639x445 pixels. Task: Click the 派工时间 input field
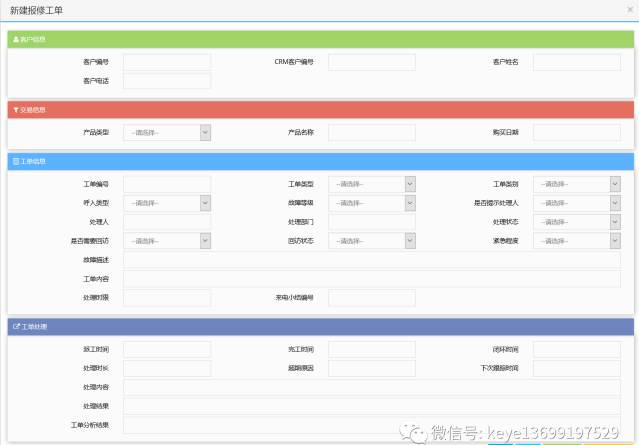(x=166, y=349)
